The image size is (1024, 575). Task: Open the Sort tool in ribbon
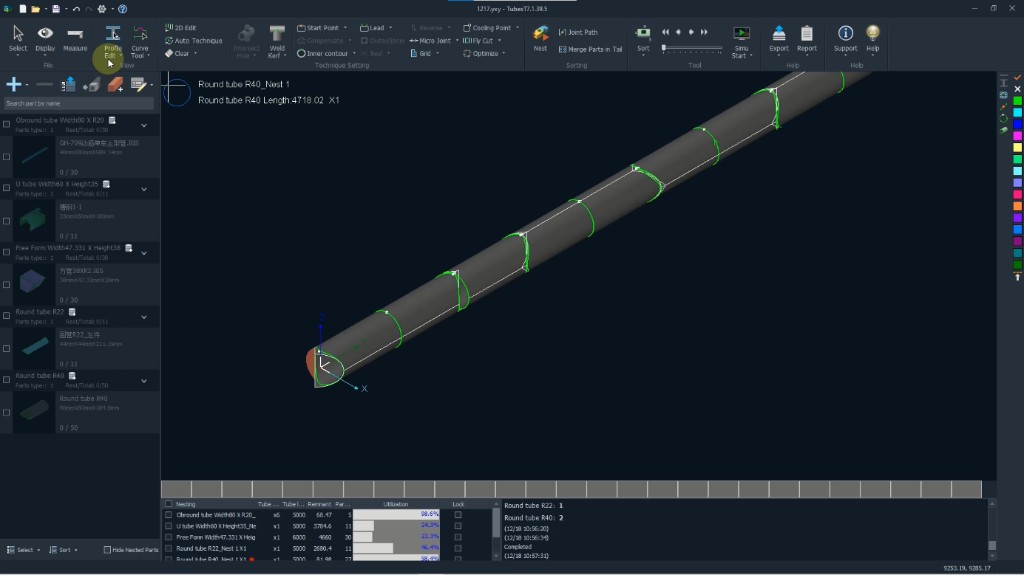643,39
